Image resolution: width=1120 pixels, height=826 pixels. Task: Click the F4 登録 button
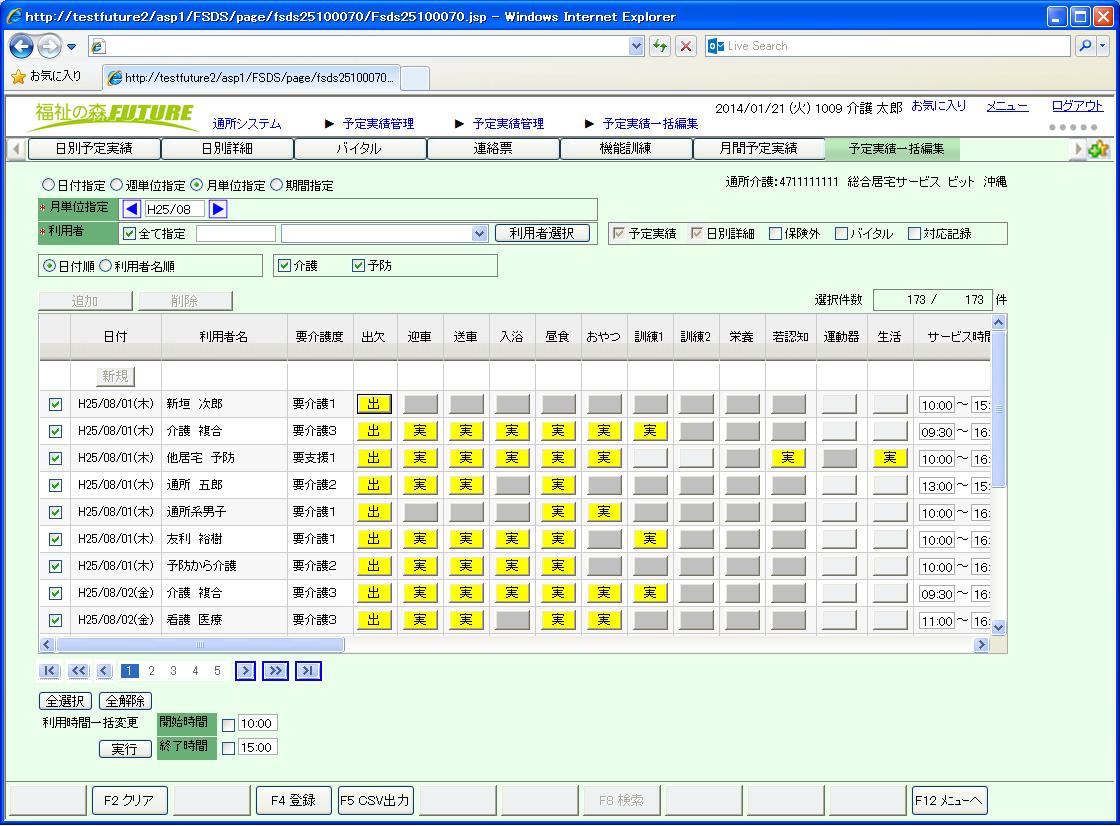[x=294, y=801]
